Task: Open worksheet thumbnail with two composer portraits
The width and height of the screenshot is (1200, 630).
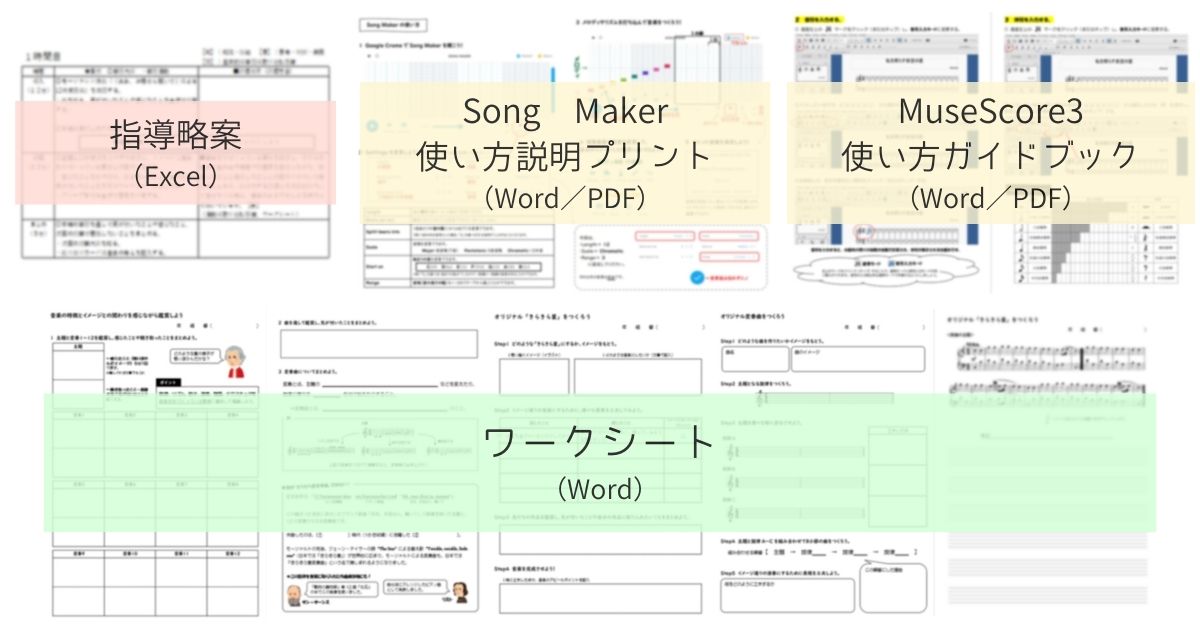Action: pyautogui.click(x=379, y=461)
